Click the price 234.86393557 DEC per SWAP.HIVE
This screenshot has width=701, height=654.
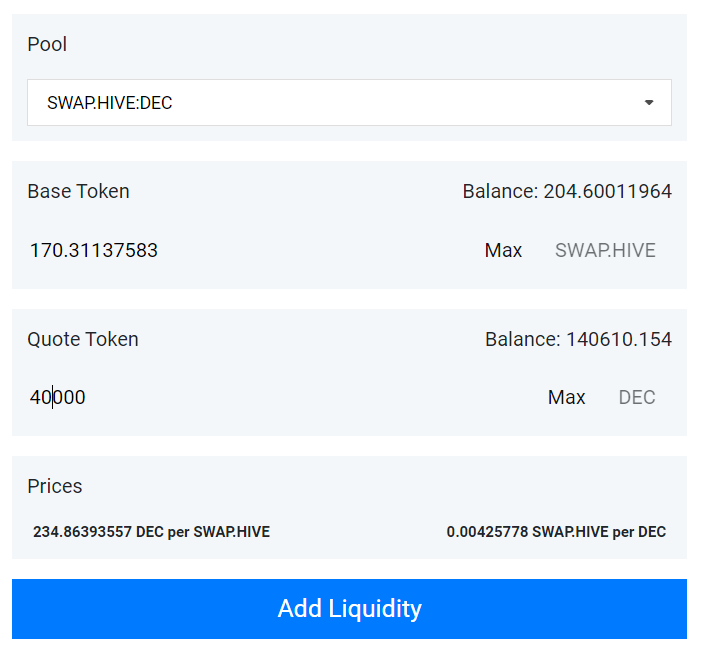[152, 532]
